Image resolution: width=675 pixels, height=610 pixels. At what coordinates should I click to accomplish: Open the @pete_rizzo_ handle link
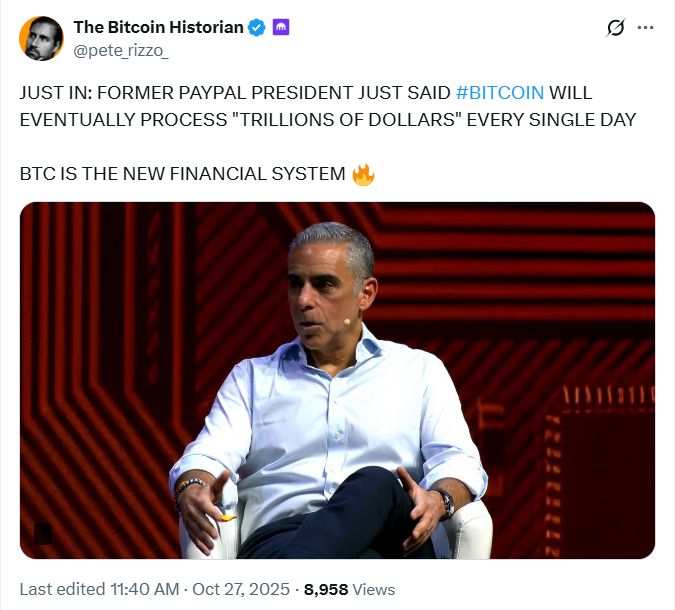tap(121, 47)
